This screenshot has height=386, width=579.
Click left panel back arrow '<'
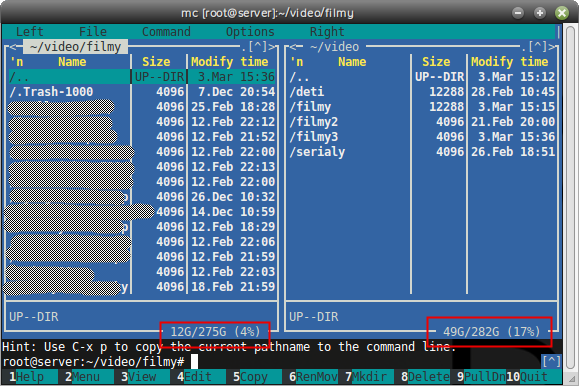[x=13, y=47]
